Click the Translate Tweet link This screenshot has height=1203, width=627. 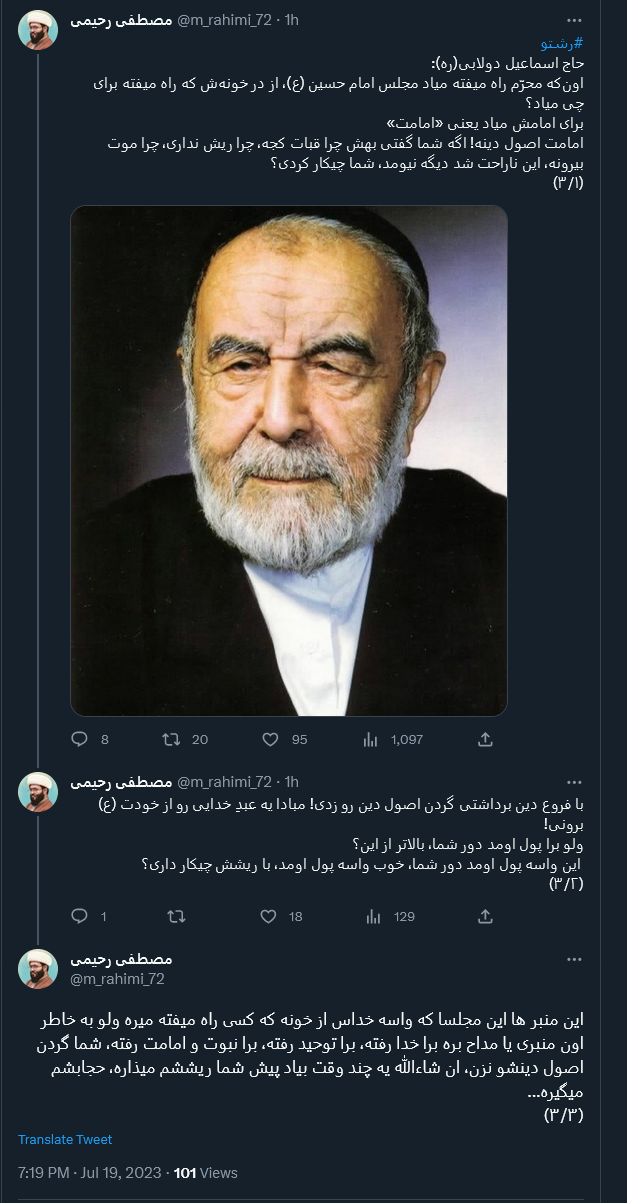(63, 1138)
